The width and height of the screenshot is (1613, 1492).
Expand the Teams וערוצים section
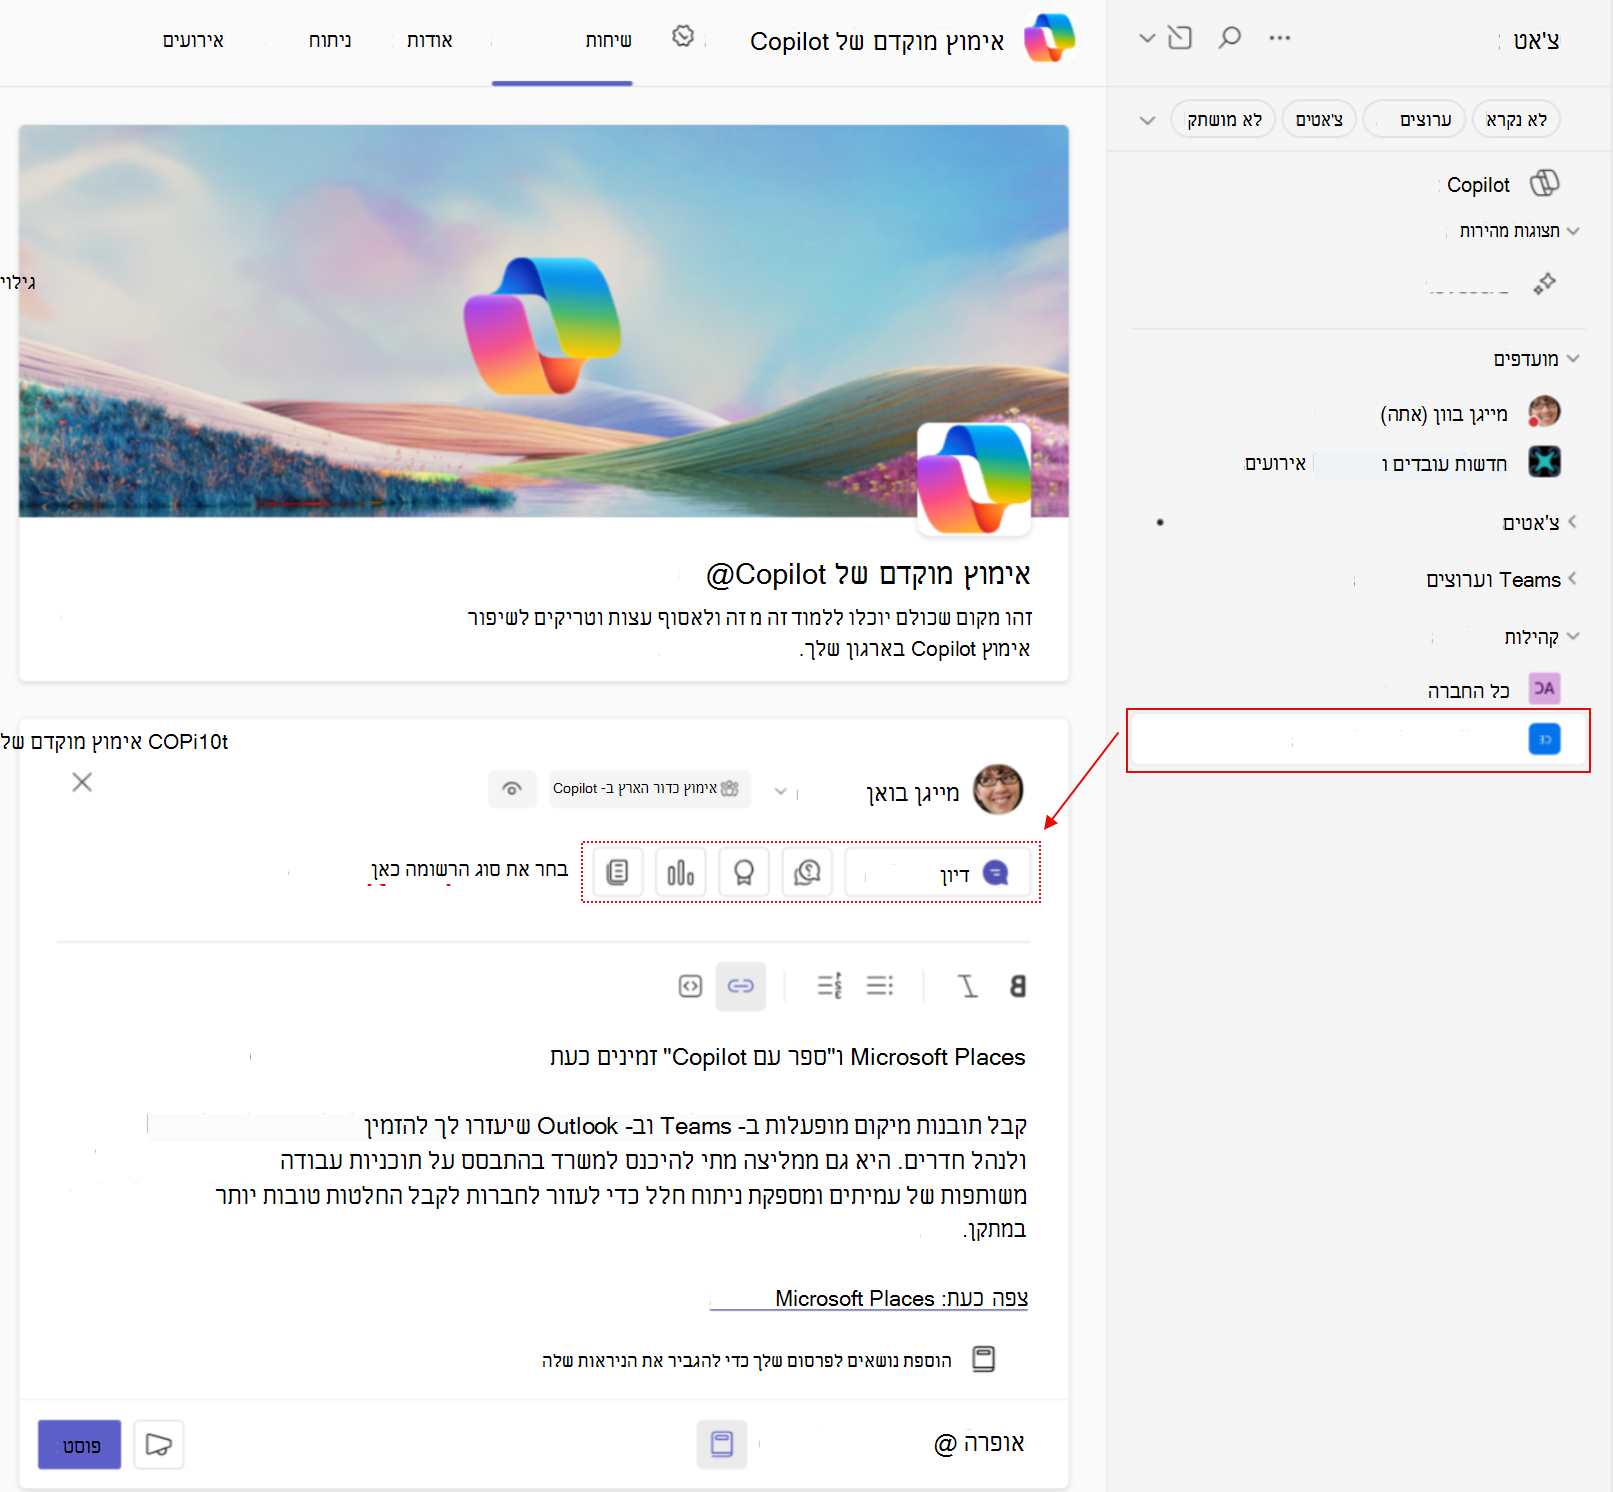(1573, 578)
